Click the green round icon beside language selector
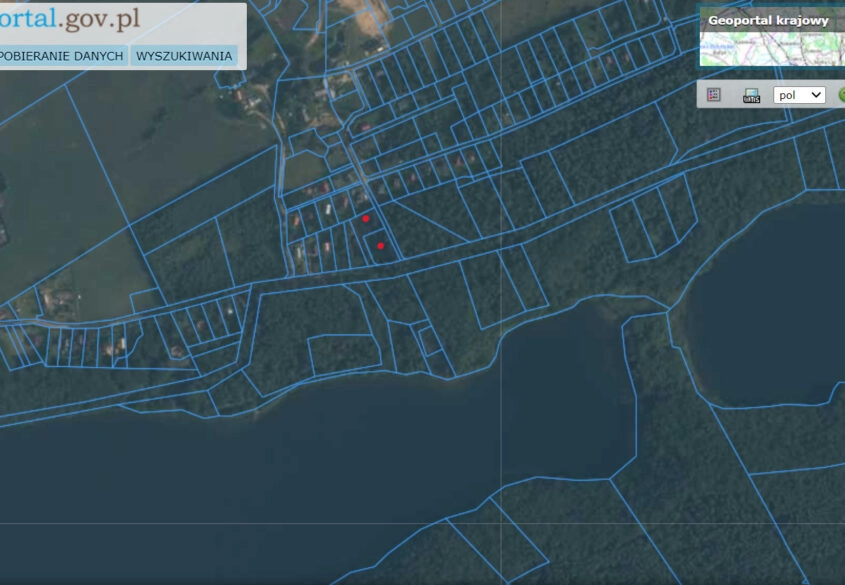This screenshot has width=845, height=585. (x=840, y=95)
